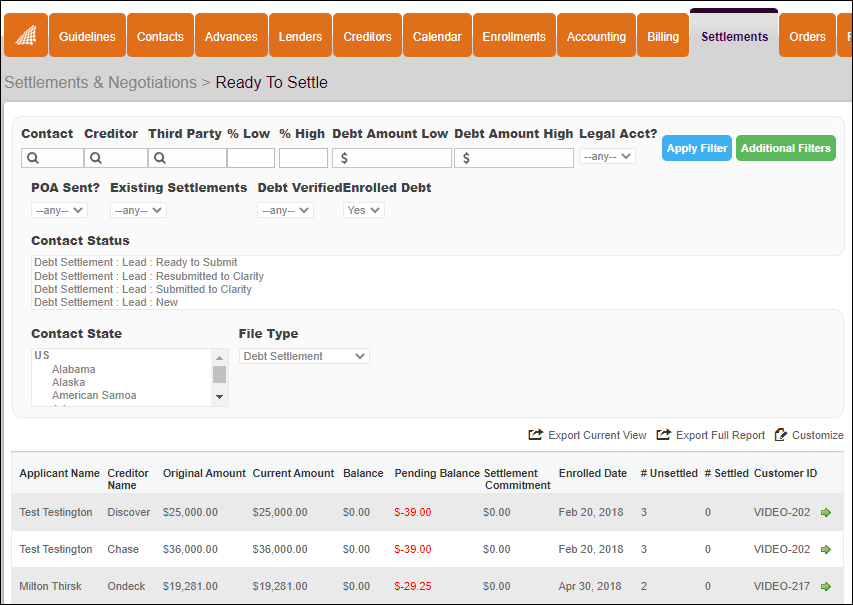Click the Additional Filters button
This screenshot has height=605, width=853.
[x=785, y=148]
